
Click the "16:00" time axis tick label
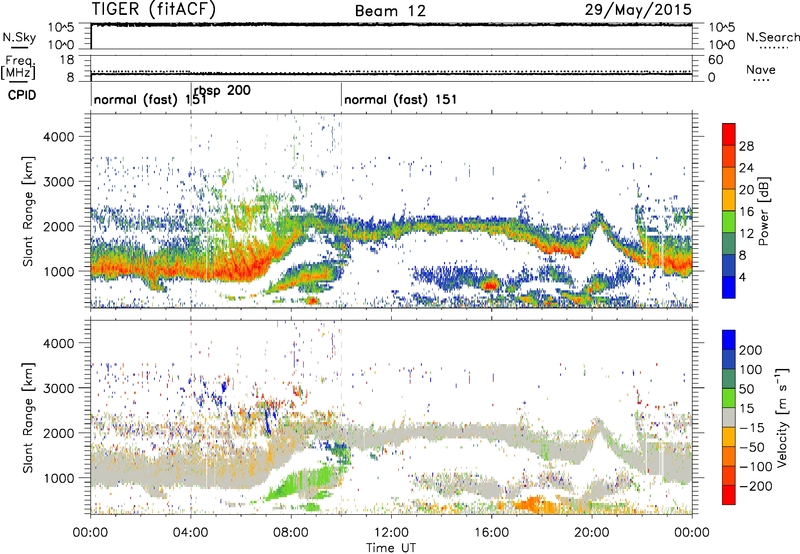491,533
